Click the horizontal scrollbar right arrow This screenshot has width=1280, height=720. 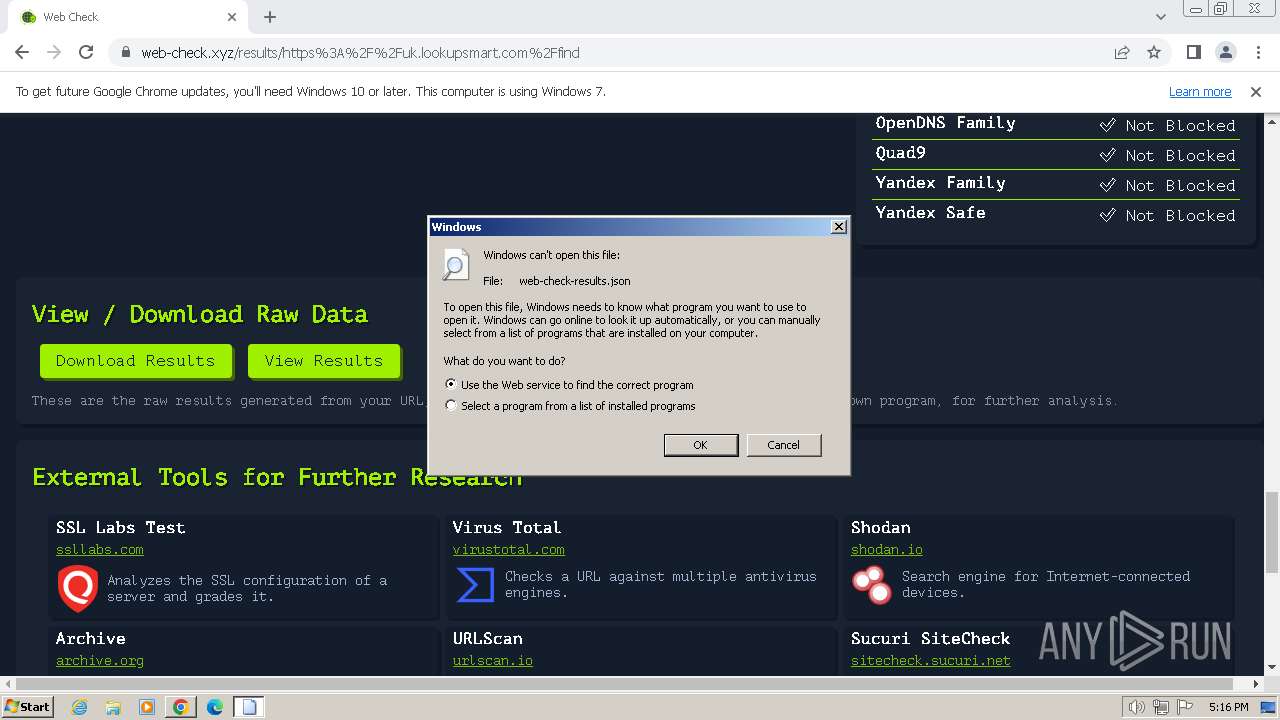tap(1256, 685)
